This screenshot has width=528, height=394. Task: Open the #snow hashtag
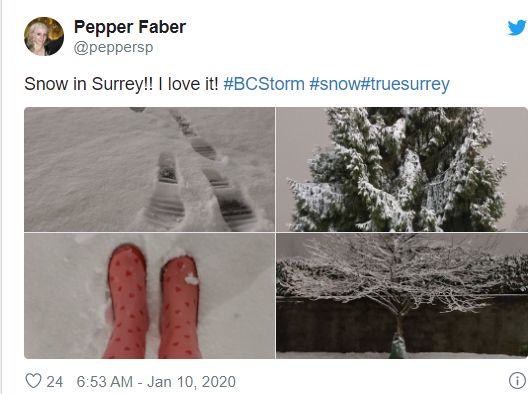pos(335,84)
